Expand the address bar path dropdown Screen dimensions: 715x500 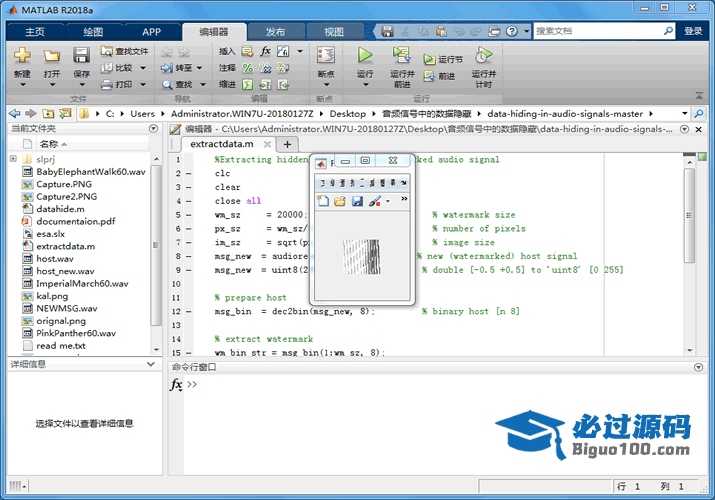click(684, 113)
